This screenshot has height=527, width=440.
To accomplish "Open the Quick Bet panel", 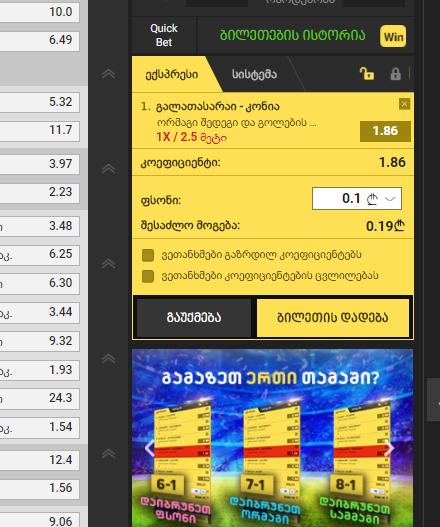I will point(164,35).
